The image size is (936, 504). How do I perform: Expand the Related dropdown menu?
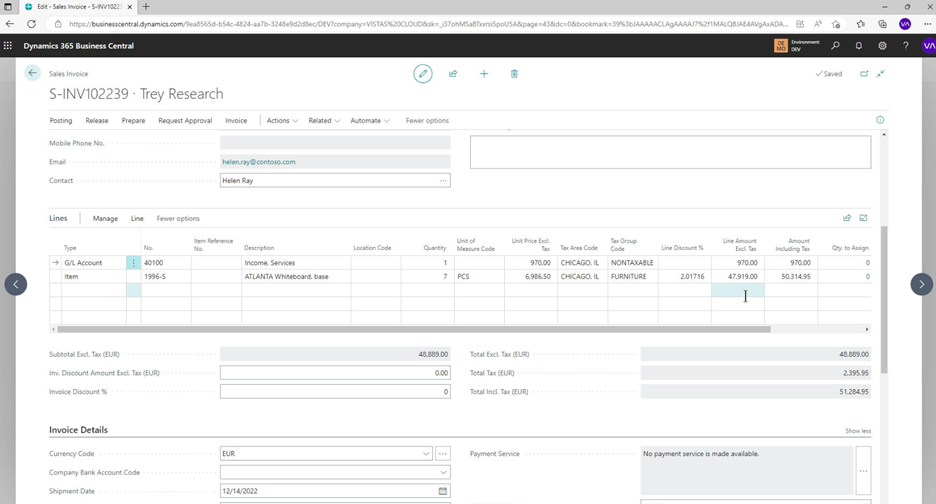pos(323,121)
